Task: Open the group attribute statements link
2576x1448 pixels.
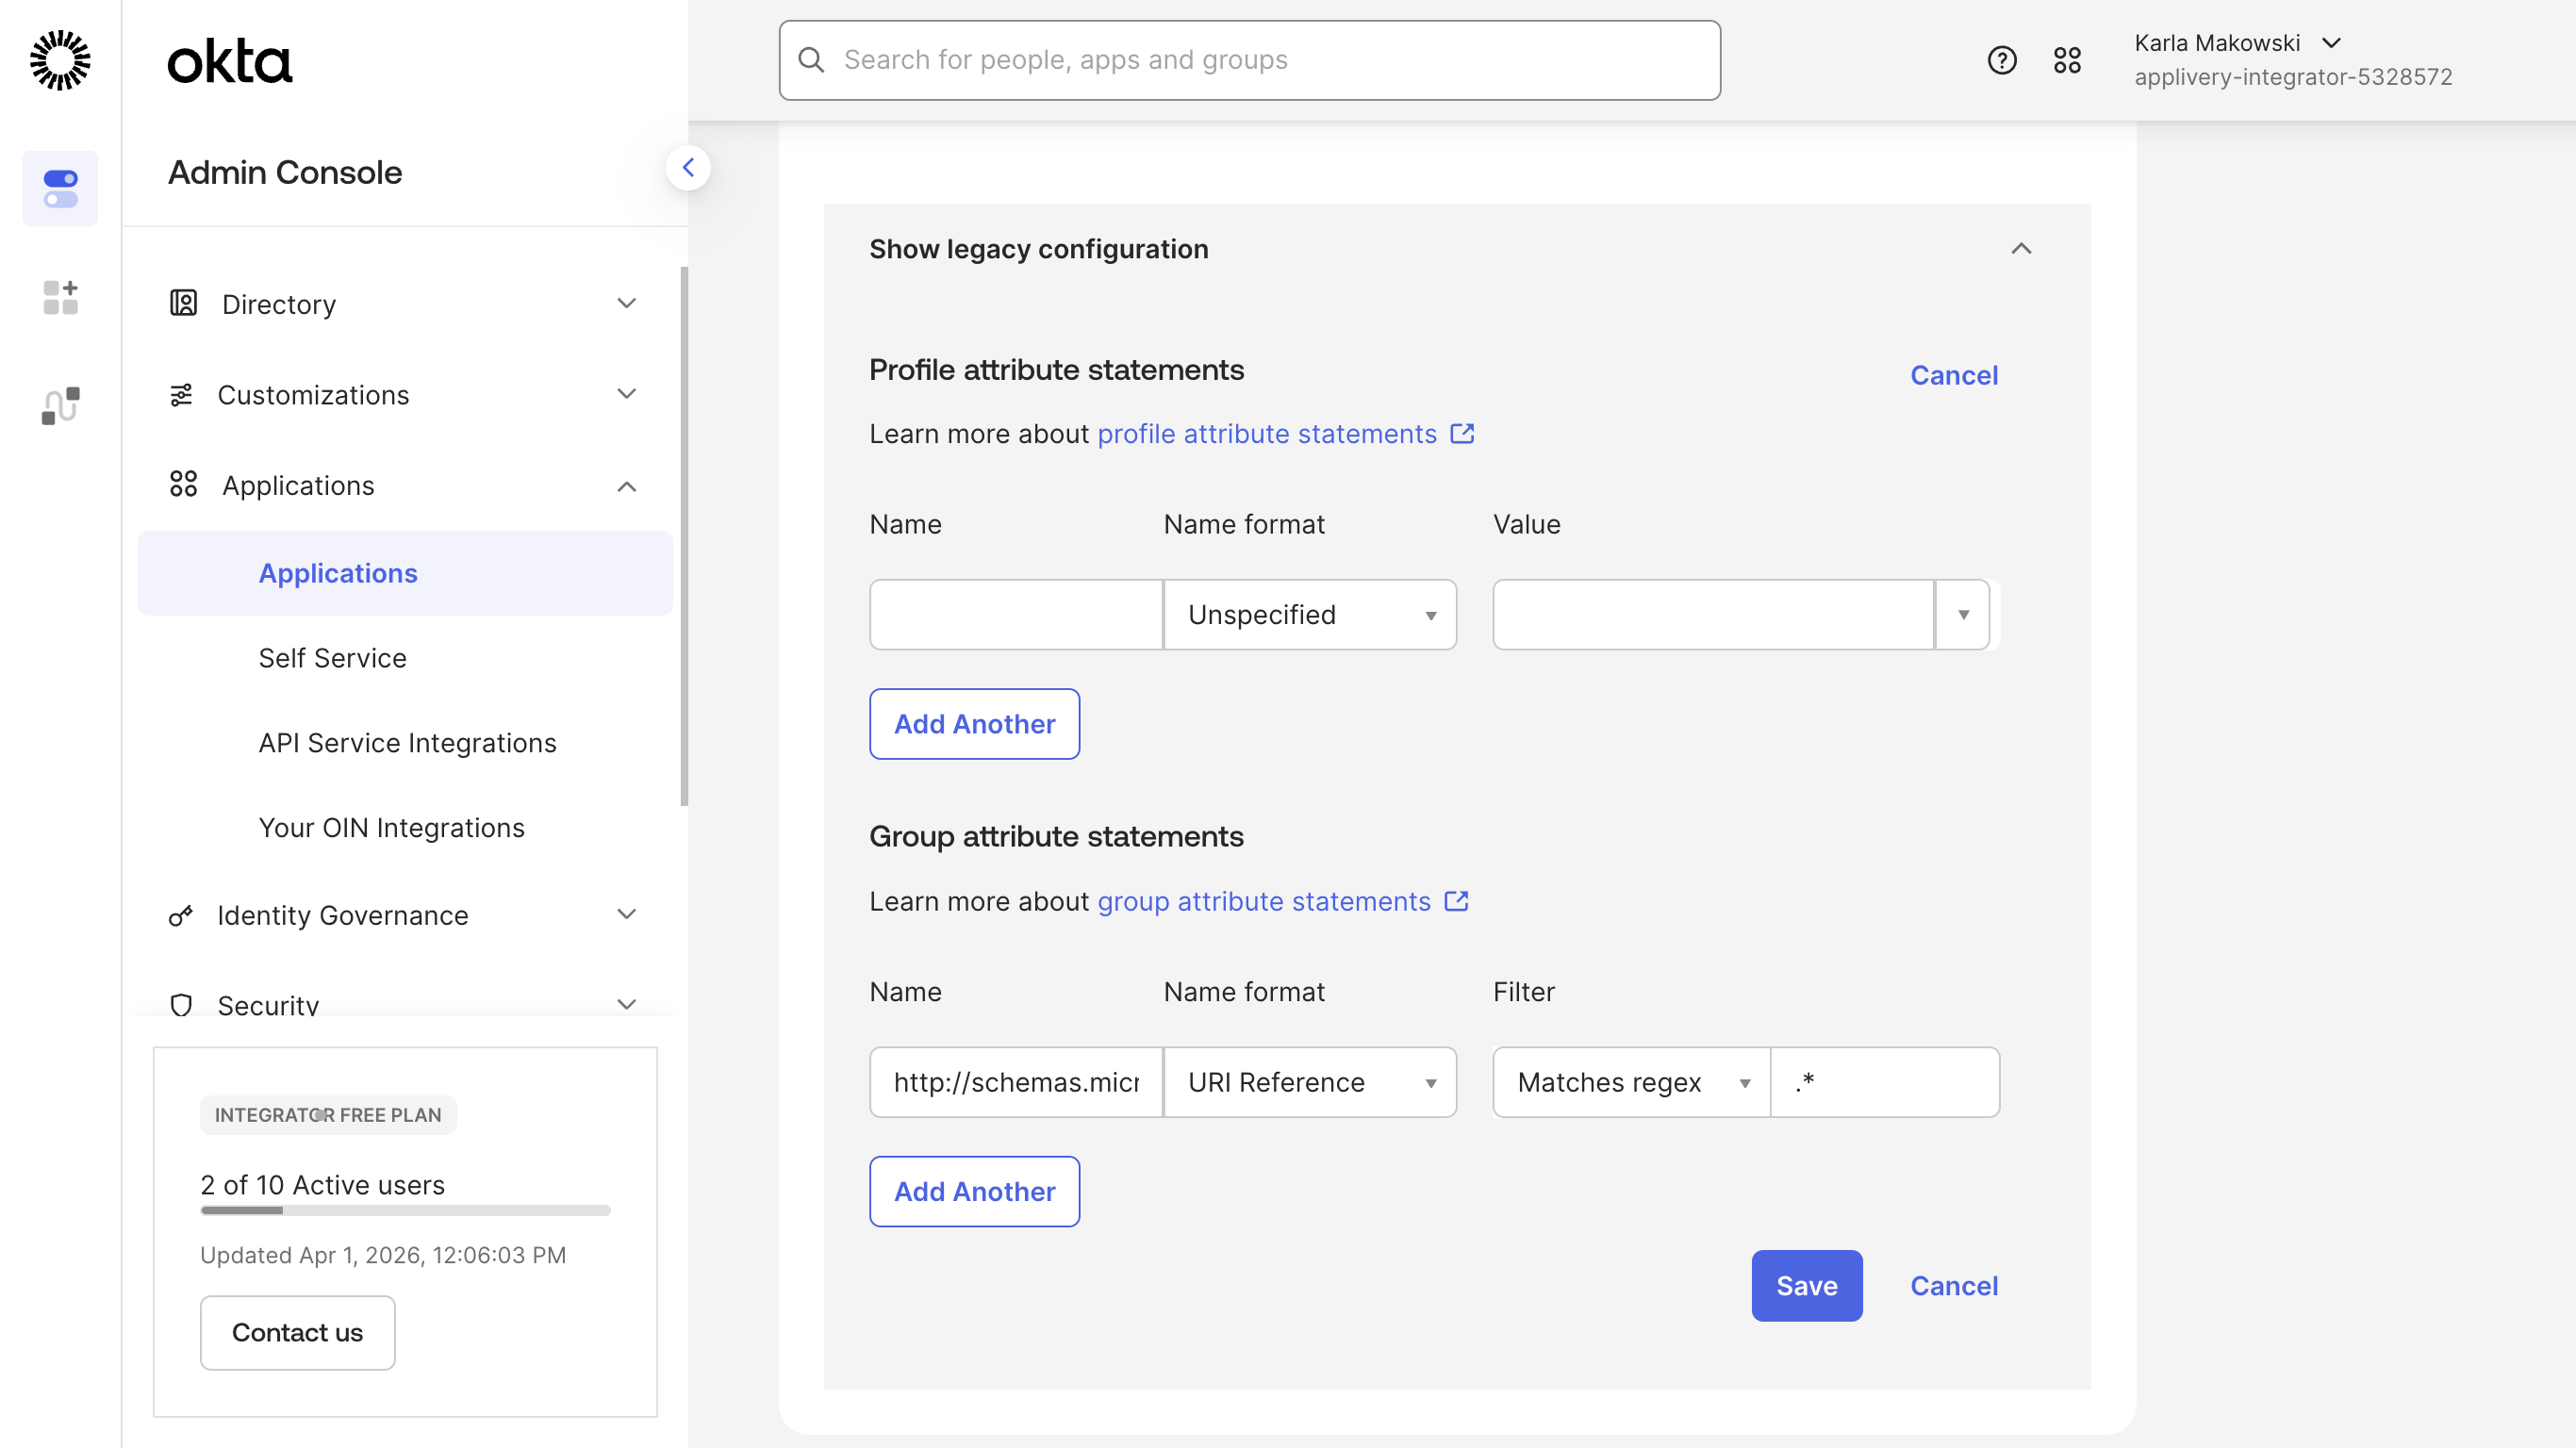Action: pos(1264,902)
